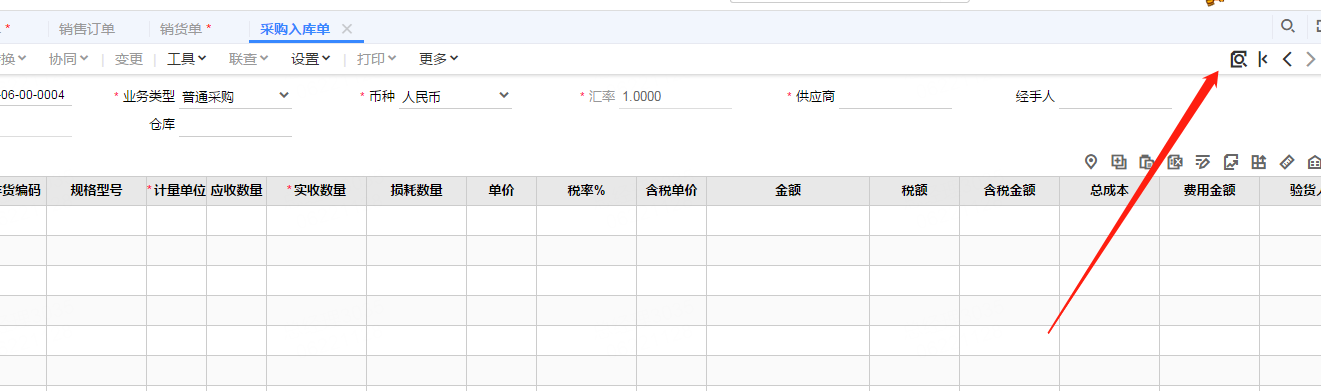
Task: Click the 计量单位 column header
Action: point(177,191)
